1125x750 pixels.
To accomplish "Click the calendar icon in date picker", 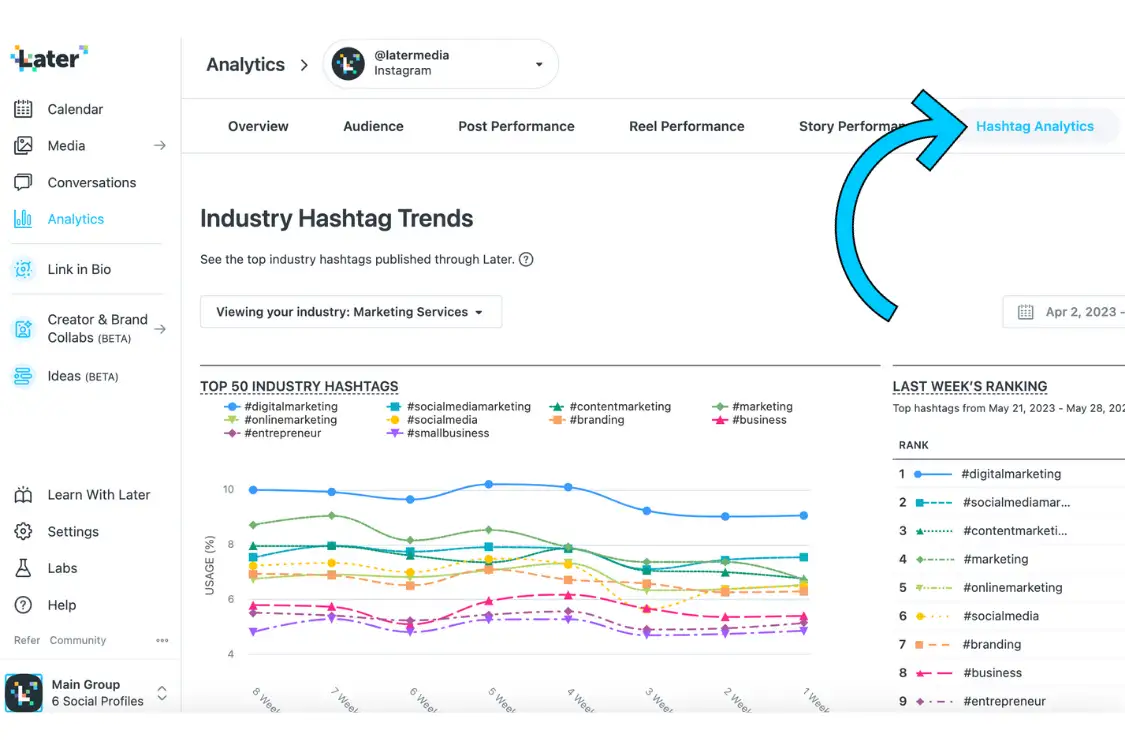I will tap(1025, 312).
